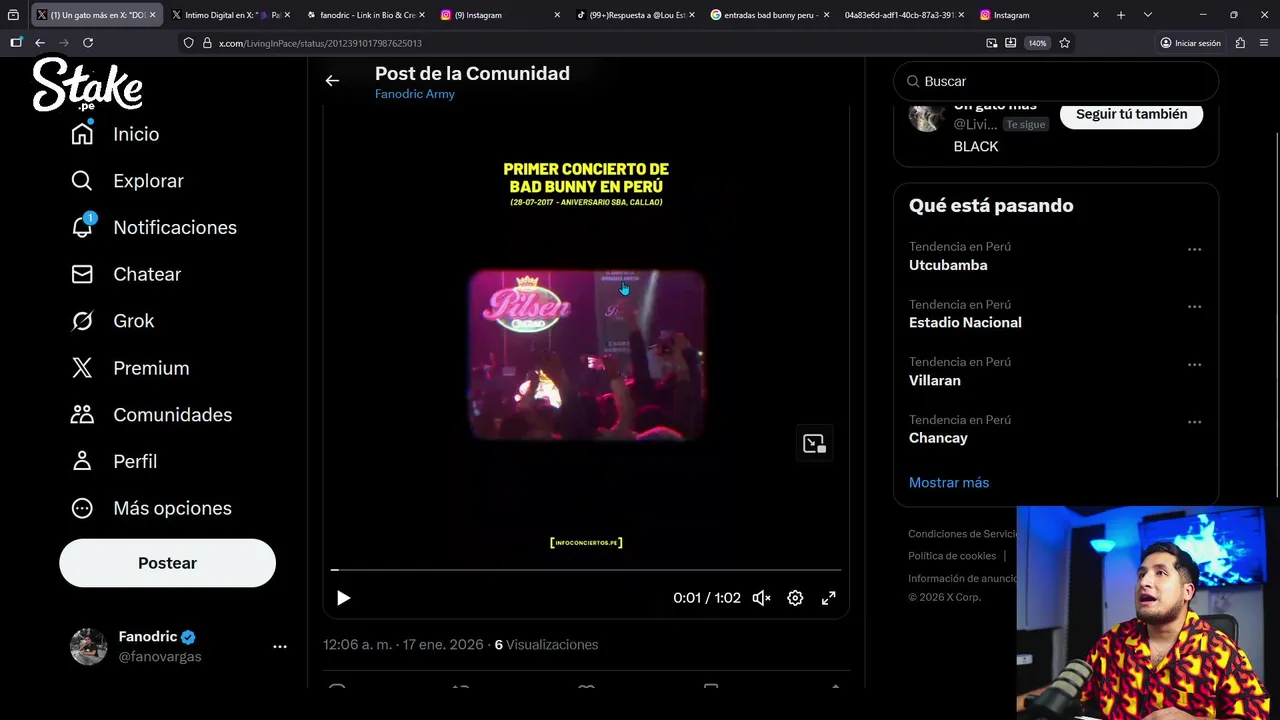Focus the Buscar search field

tap(1056, 81)
